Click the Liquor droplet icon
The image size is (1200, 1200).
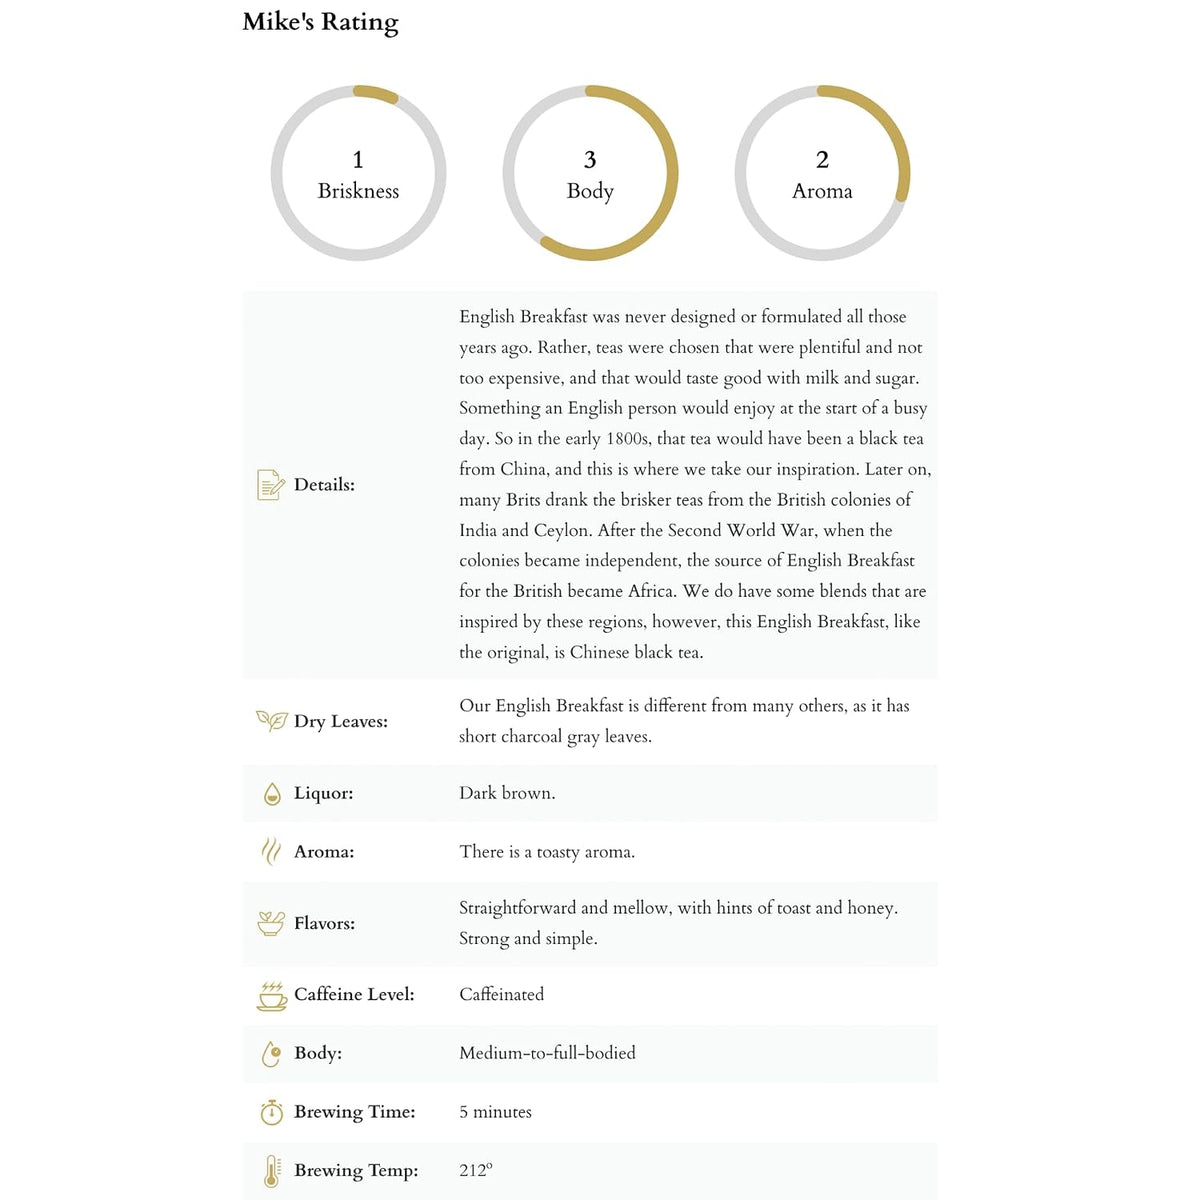pos(271,794)
